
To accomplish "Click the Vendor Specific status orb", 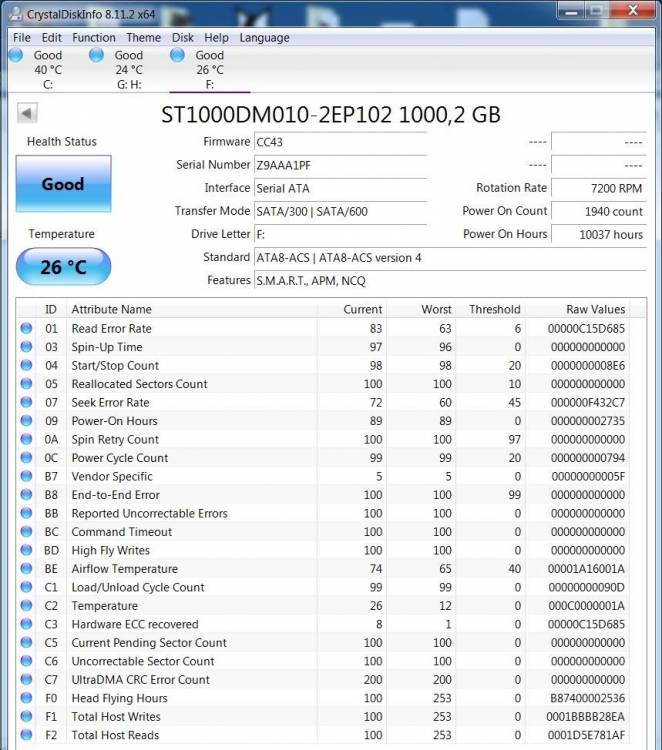I will [x=26, y=476].
